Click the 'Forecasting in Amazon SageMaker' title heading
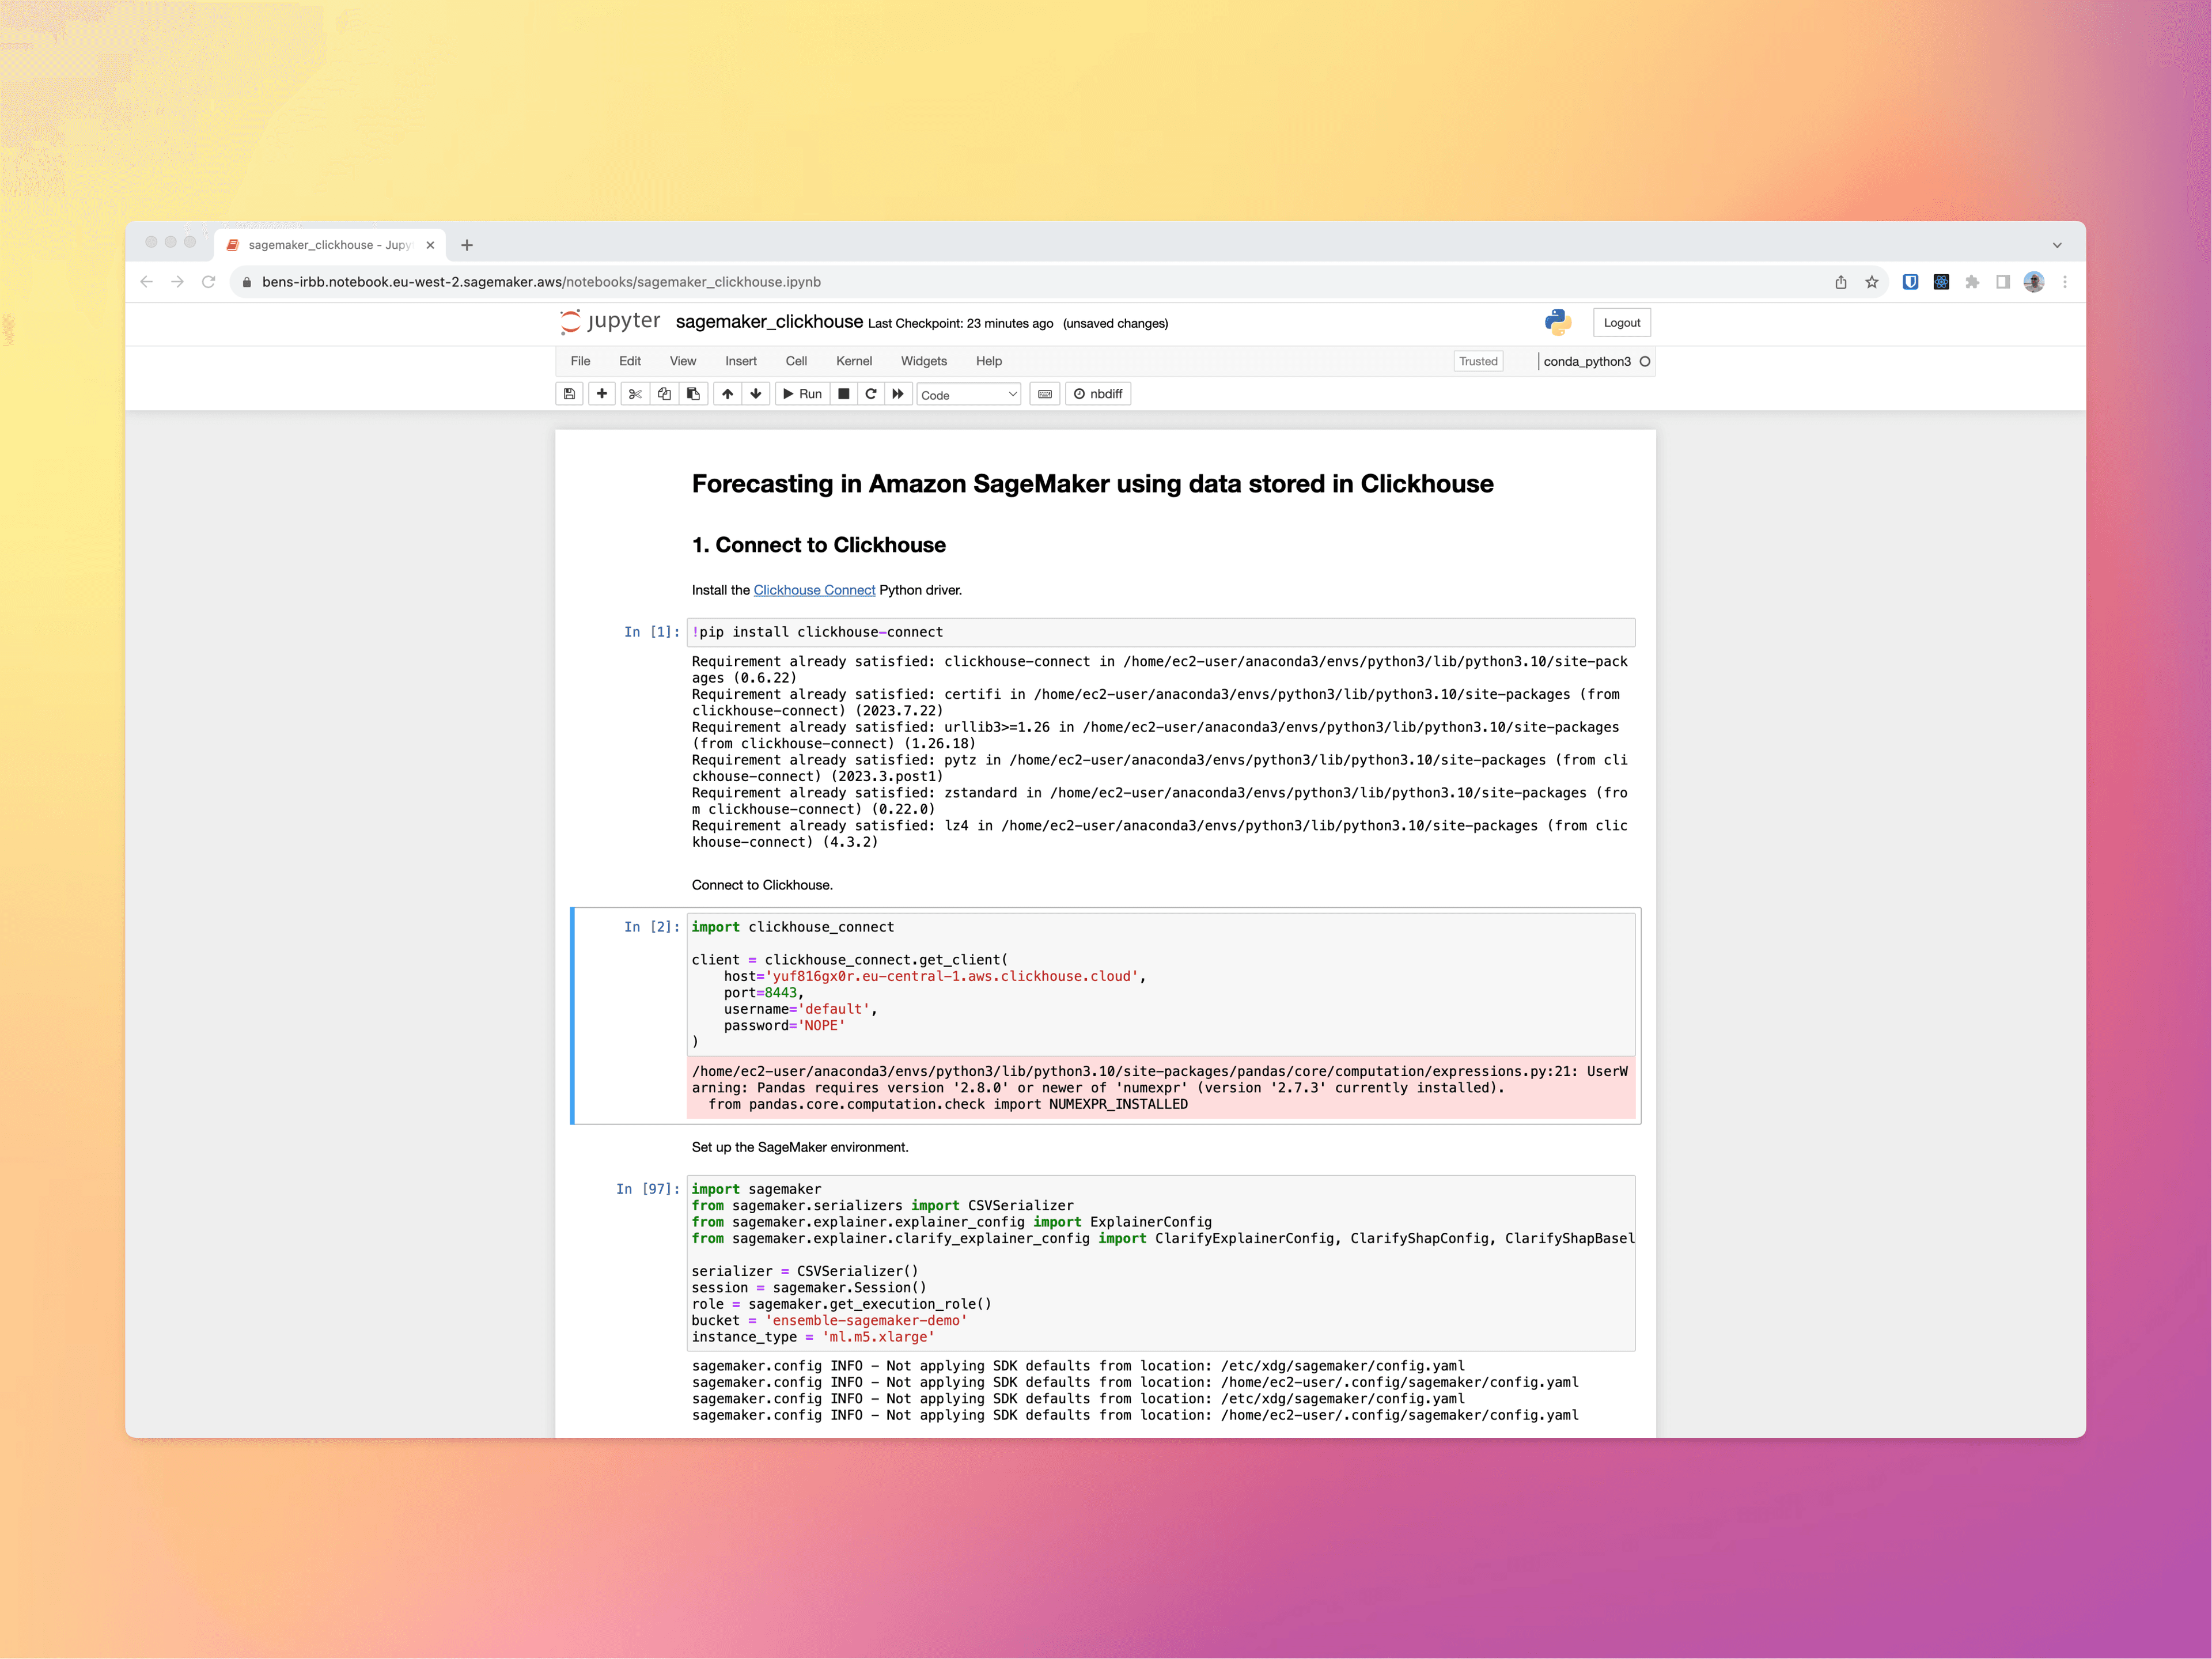Viewport: 2212px width, 1659px height. pos(1093,484)
